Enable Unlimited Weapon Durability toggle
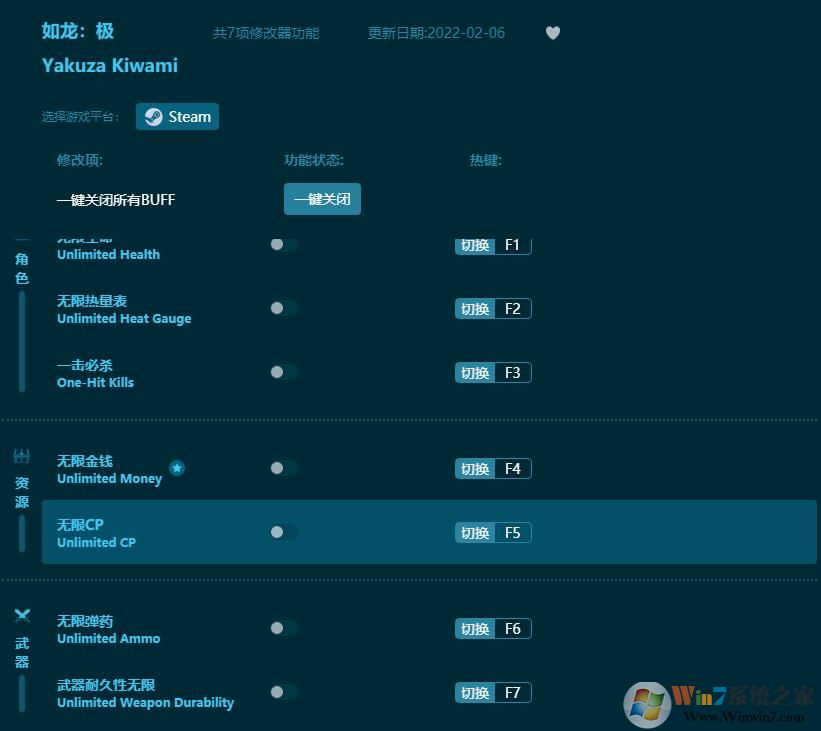 pyautogui.click(x=283, y=692)
